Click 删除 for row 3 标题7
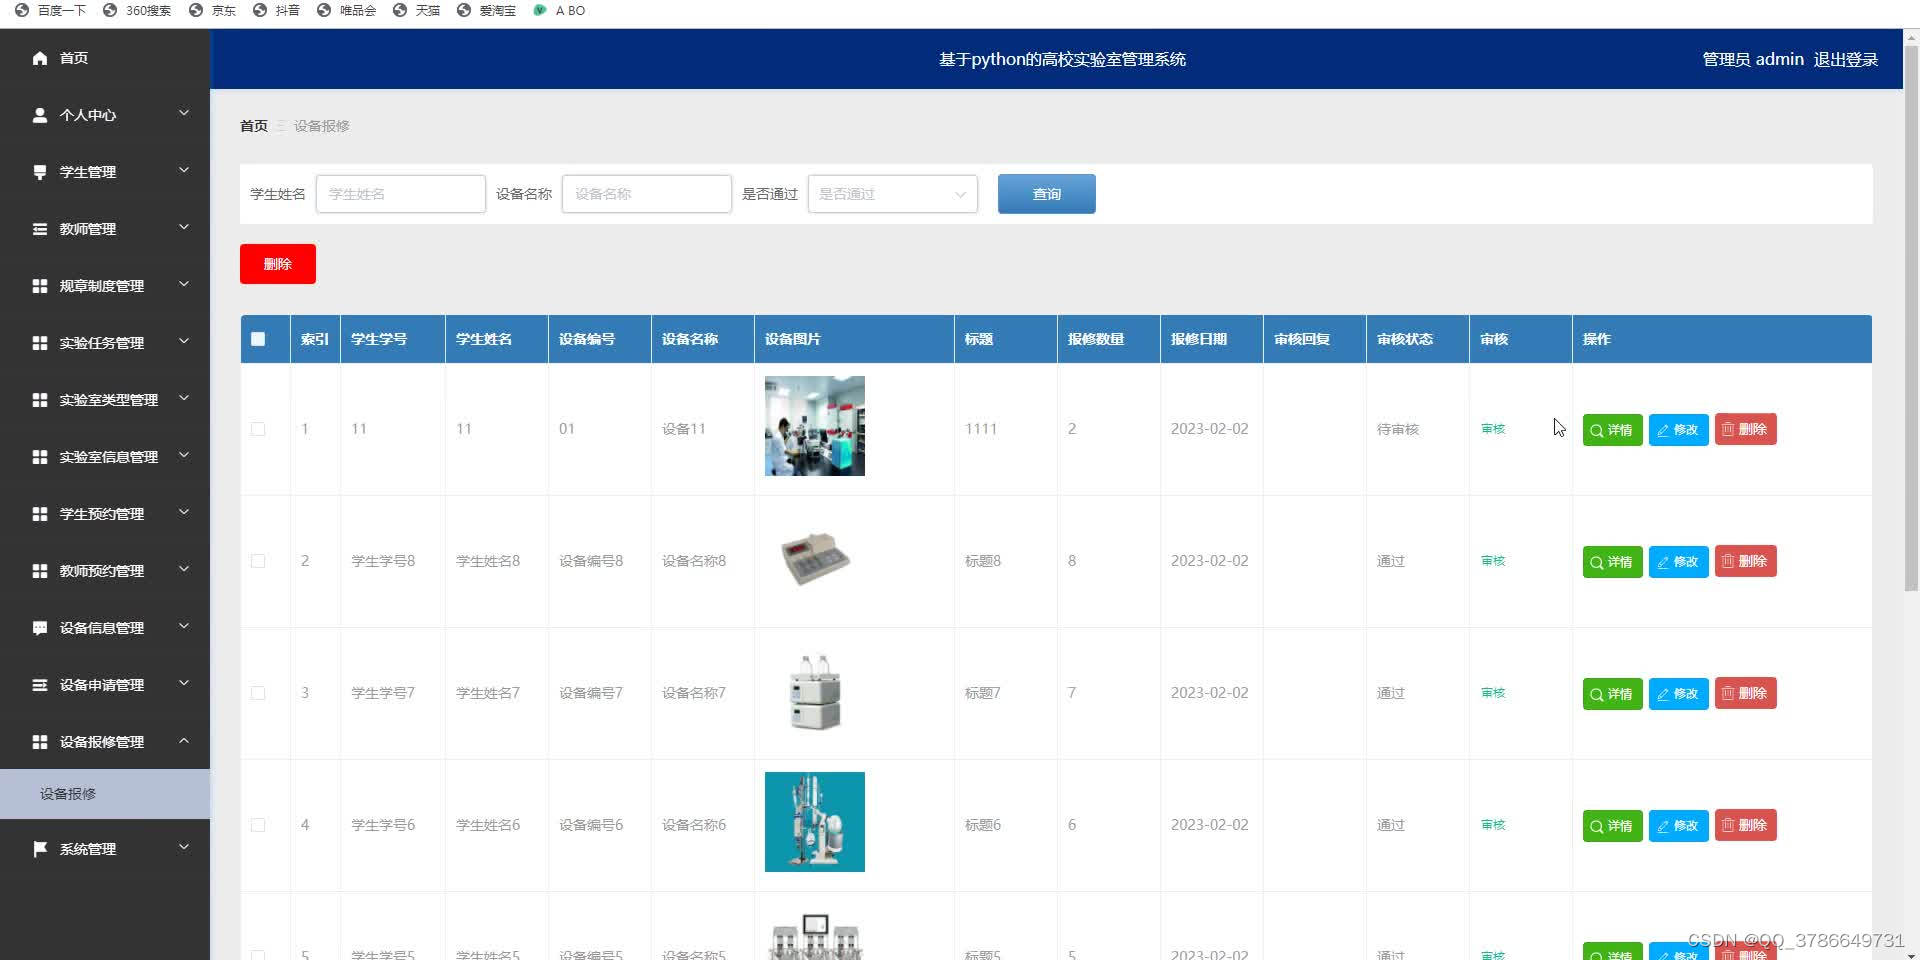 pos(1745,693)
